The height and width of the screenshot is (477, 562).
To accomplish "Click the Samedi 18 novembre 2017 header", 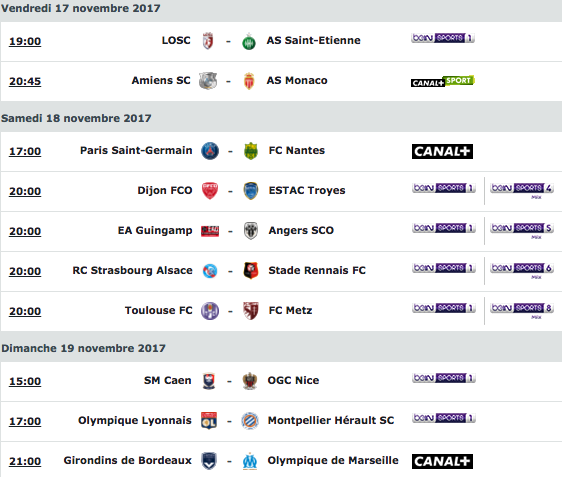I will (76, 118).
